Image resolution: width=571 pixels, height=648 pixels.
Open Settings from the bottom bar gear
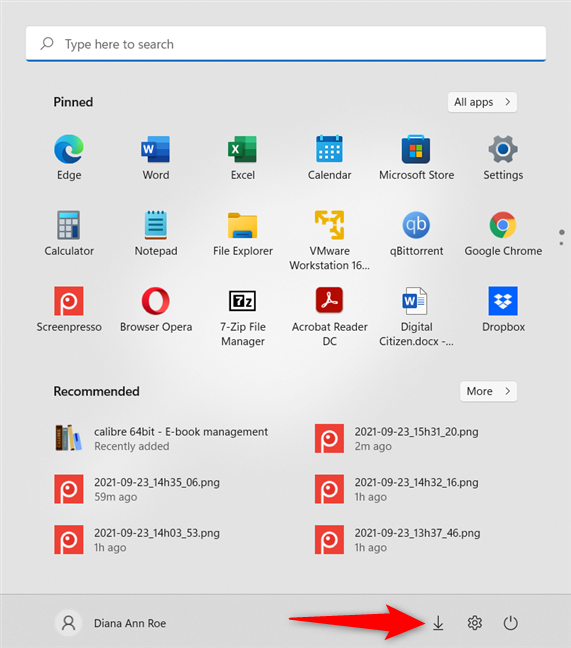[475, 623]
